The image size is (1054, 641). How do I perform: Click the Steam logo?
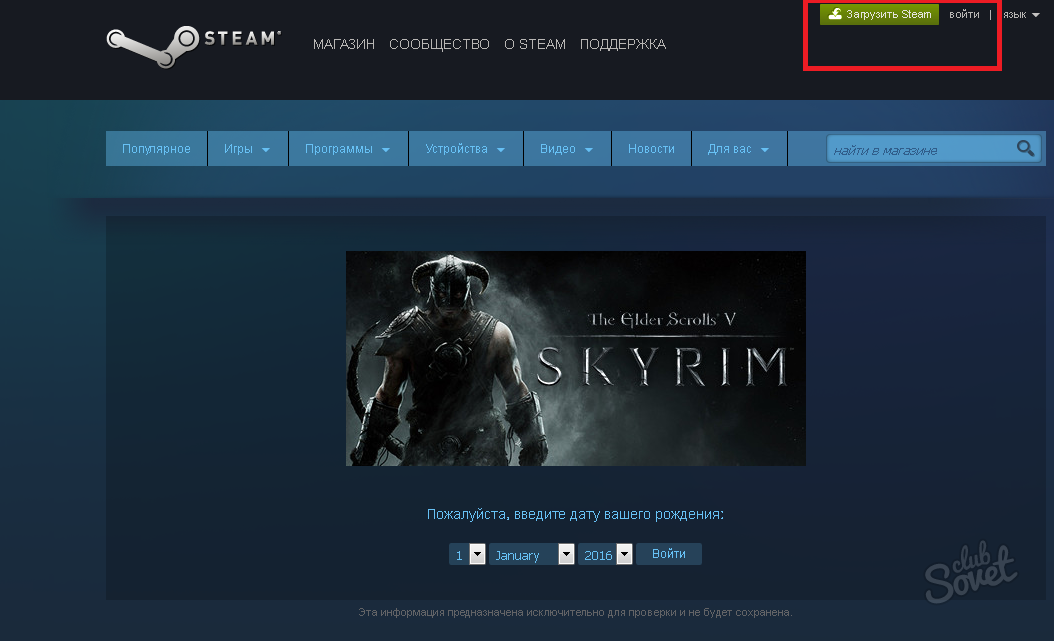194,46
